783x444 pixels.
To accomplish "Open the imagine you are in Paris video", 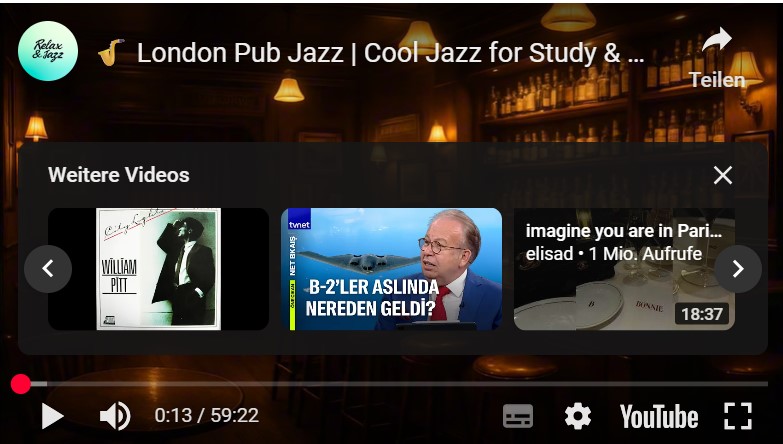I will [x=624, y=269].
